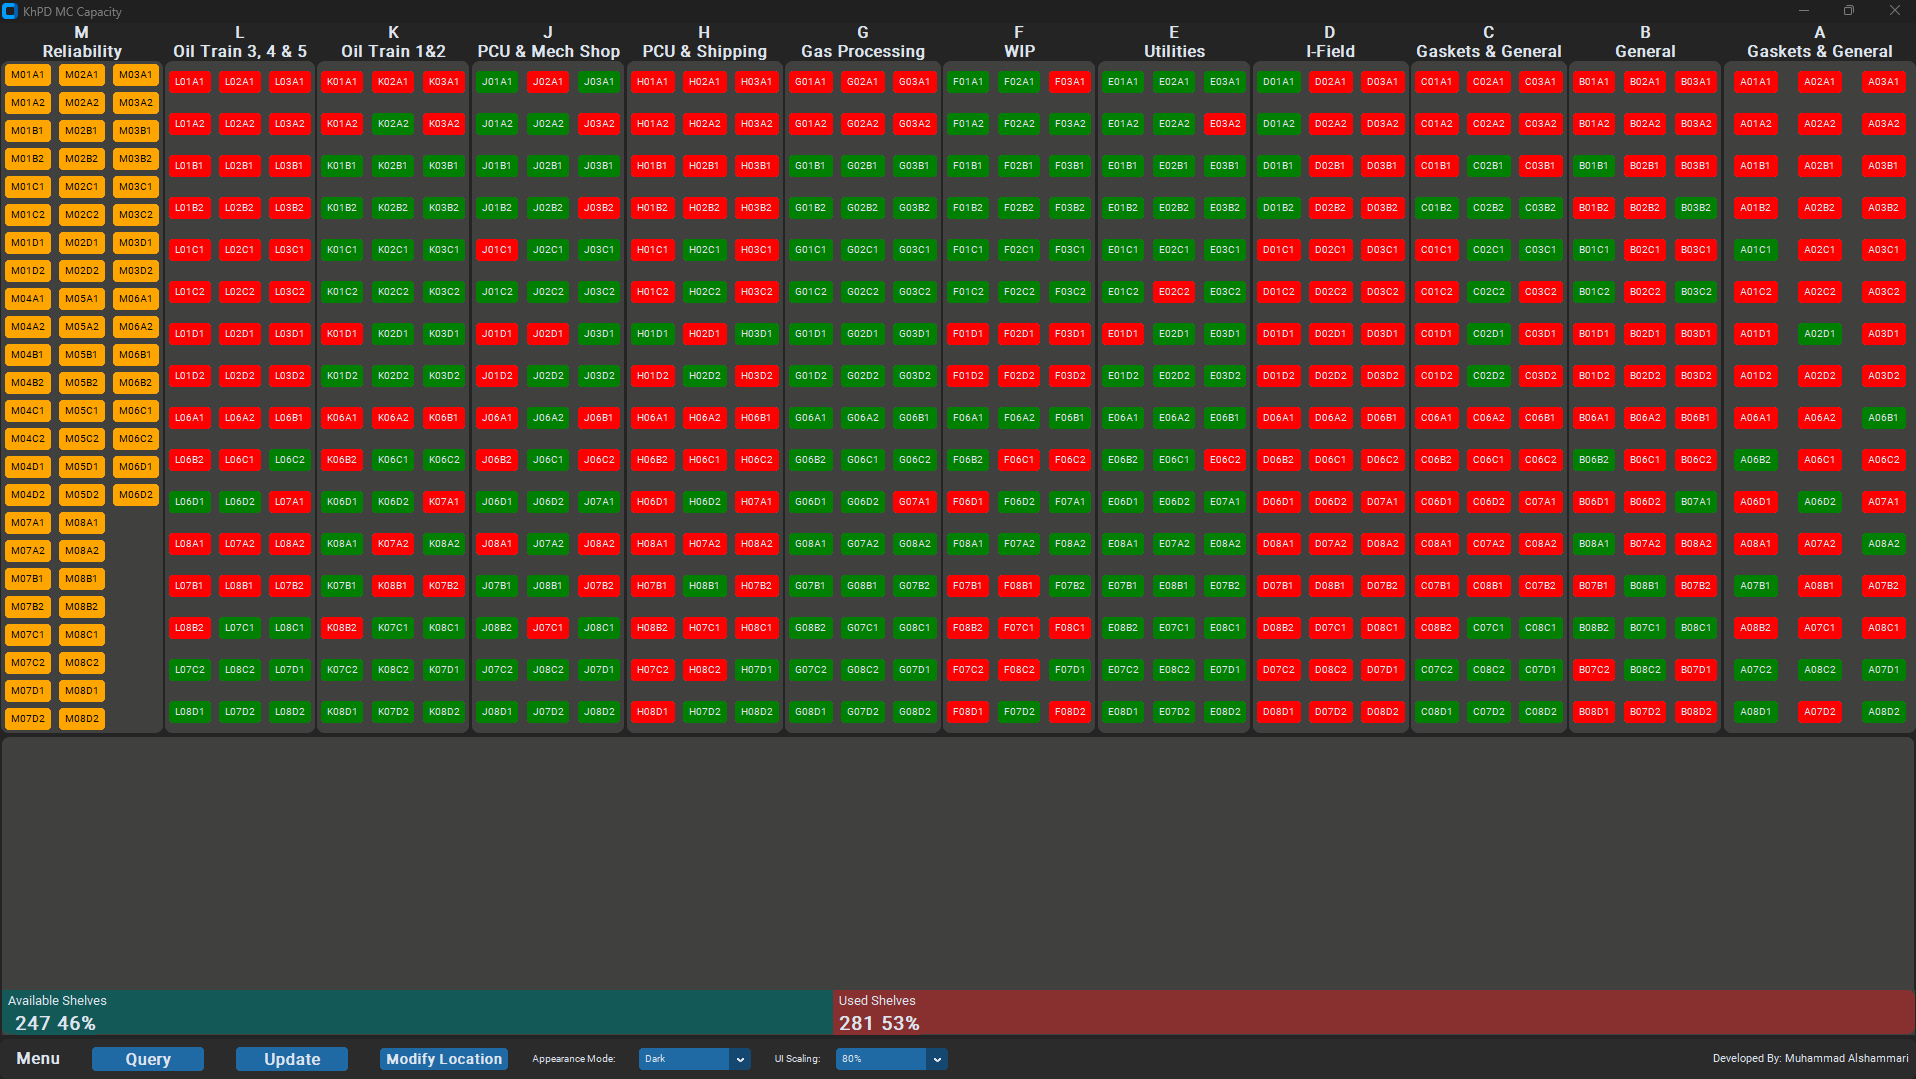Screen dimensions: 1916x1079
Task: Select shelf M06D2
Action: click(136, 495)
